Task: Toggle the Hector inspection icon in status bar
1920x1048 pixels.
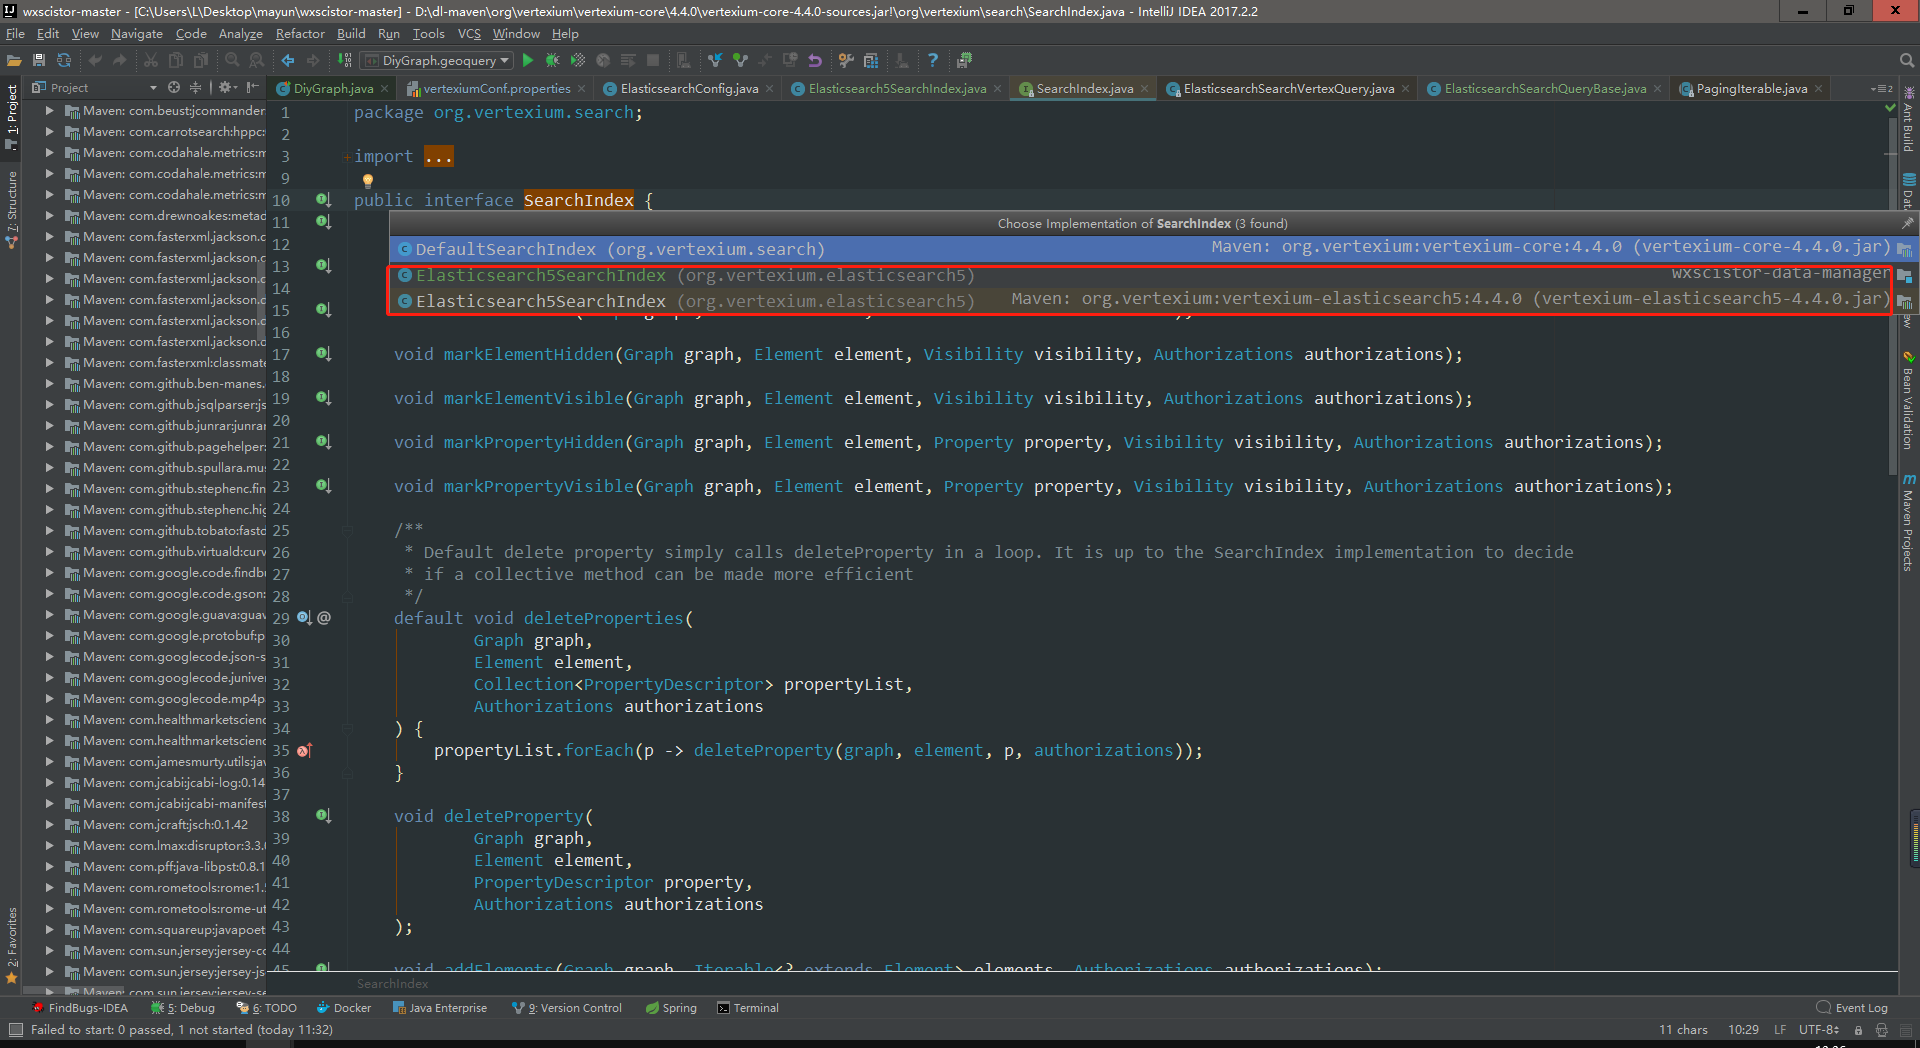Action: click(x=1882, y=1030)
